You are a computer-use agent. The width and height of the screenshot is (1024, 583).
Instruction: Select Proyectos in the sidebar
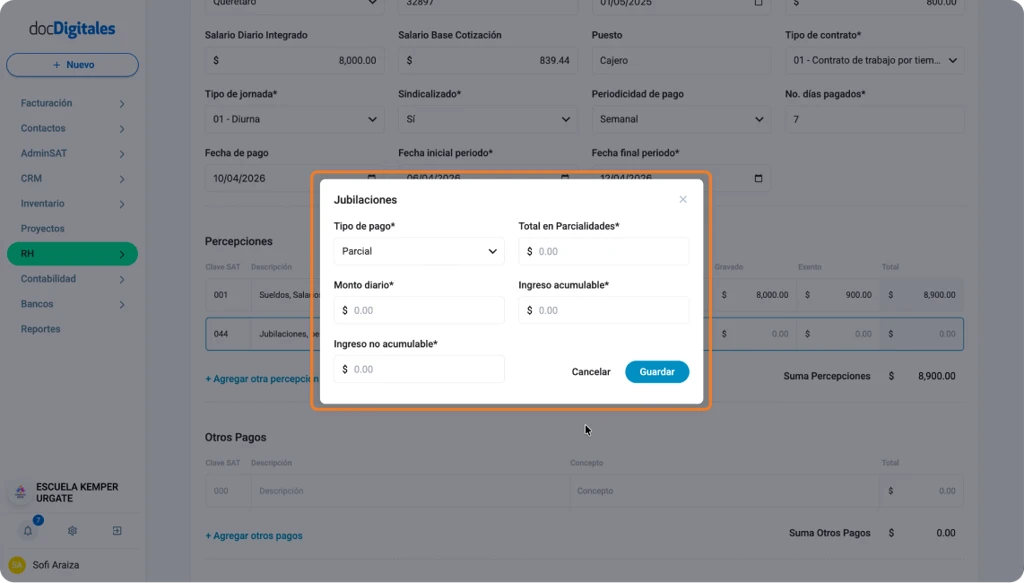point(42,228)
